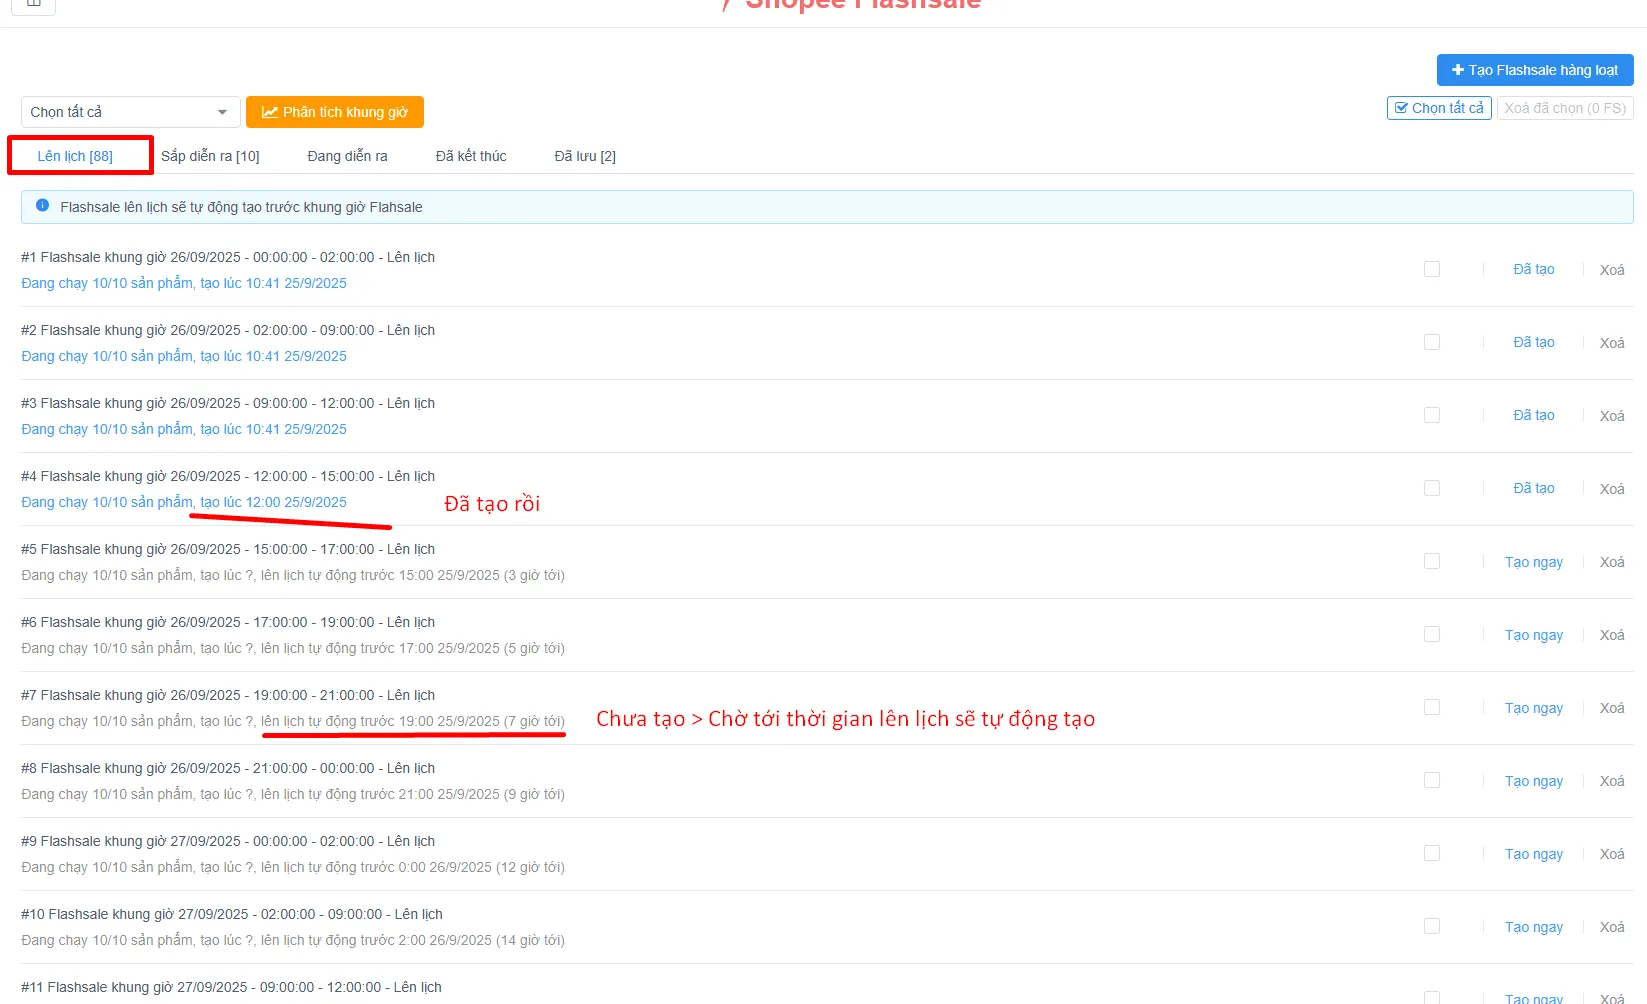Click status line of #2 "Đang chạy 10/10 sản phẩm"
The height and width of the screenshot is (1004, 1647).
(107, 356)
